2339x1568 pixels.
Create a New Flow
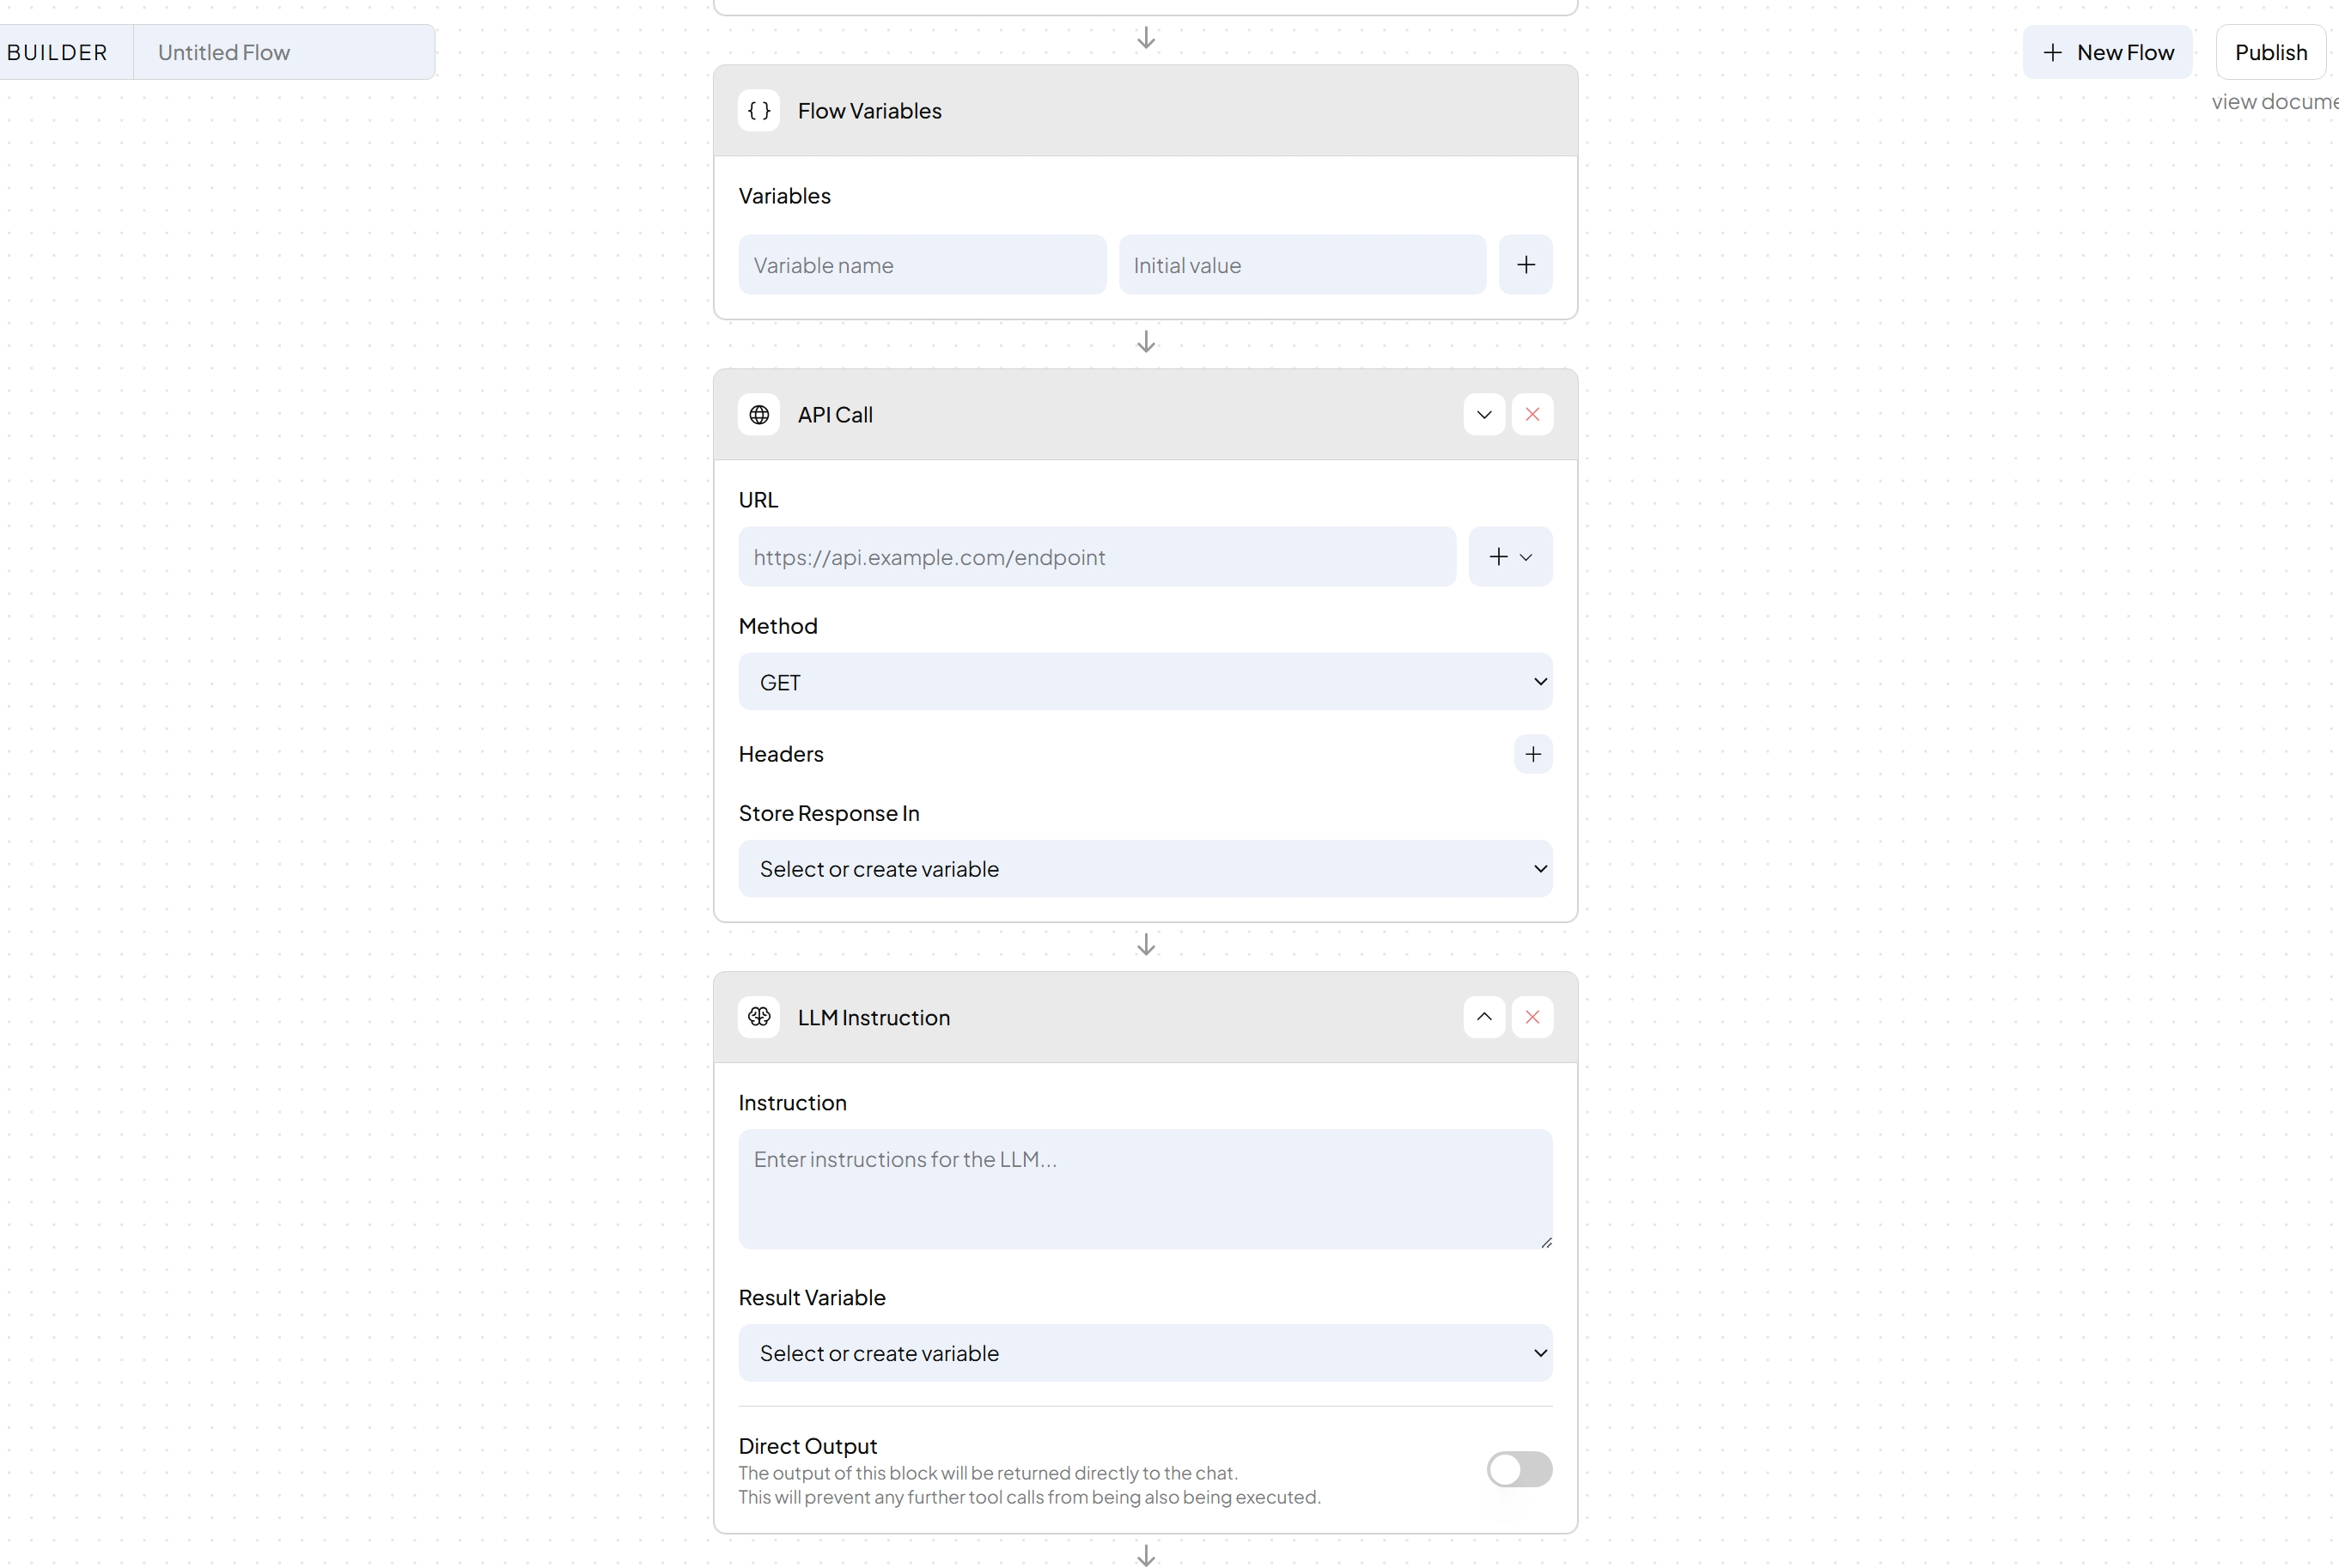2106,52
